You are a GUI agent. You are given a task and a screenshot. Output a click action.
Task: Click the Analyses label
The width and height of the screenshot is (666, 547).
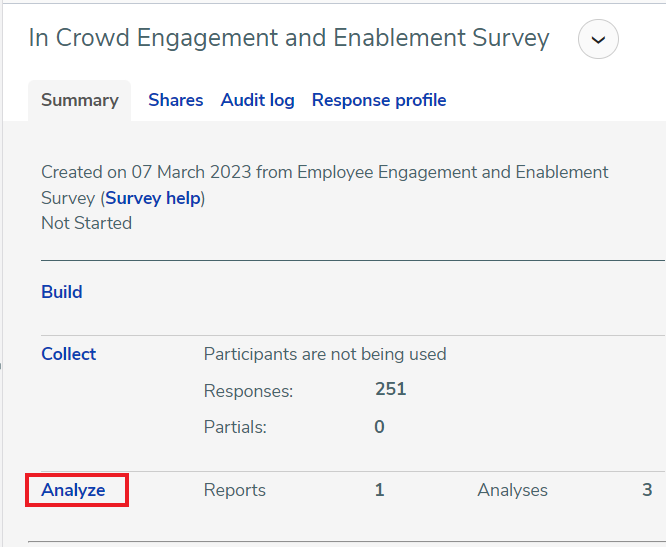click(512, 490)
